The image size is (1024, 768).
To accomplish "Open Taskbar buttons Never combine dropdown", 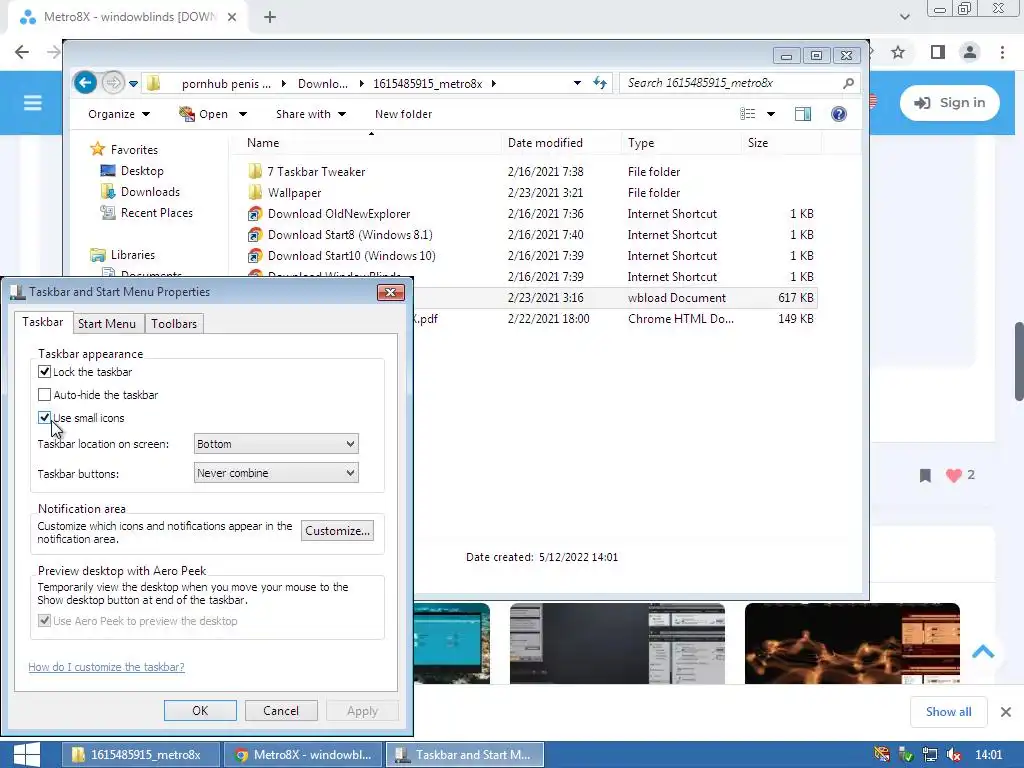I will tap(276, 473).
